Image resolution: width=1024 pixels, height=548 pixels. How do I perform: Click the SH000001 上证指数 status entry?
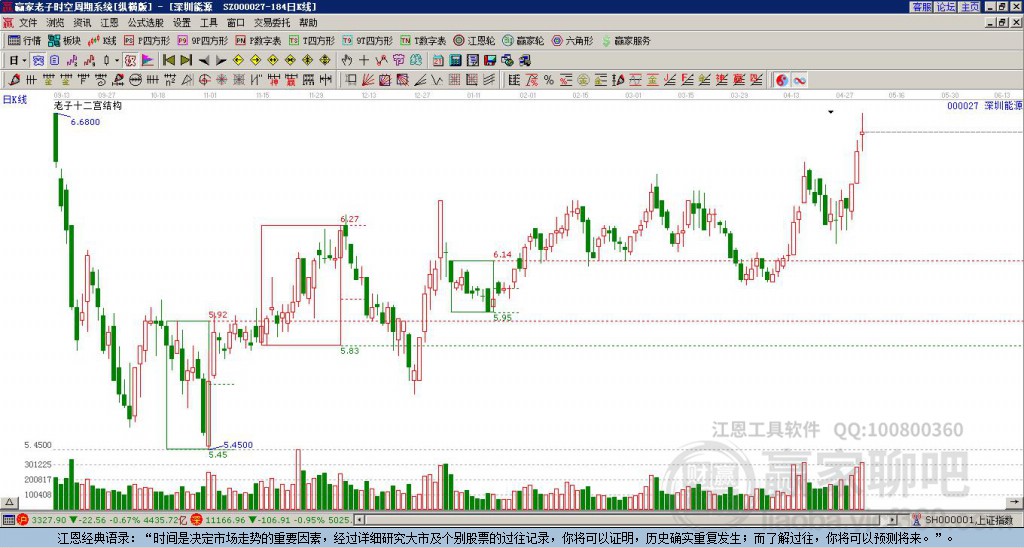[x=968, y=520]
